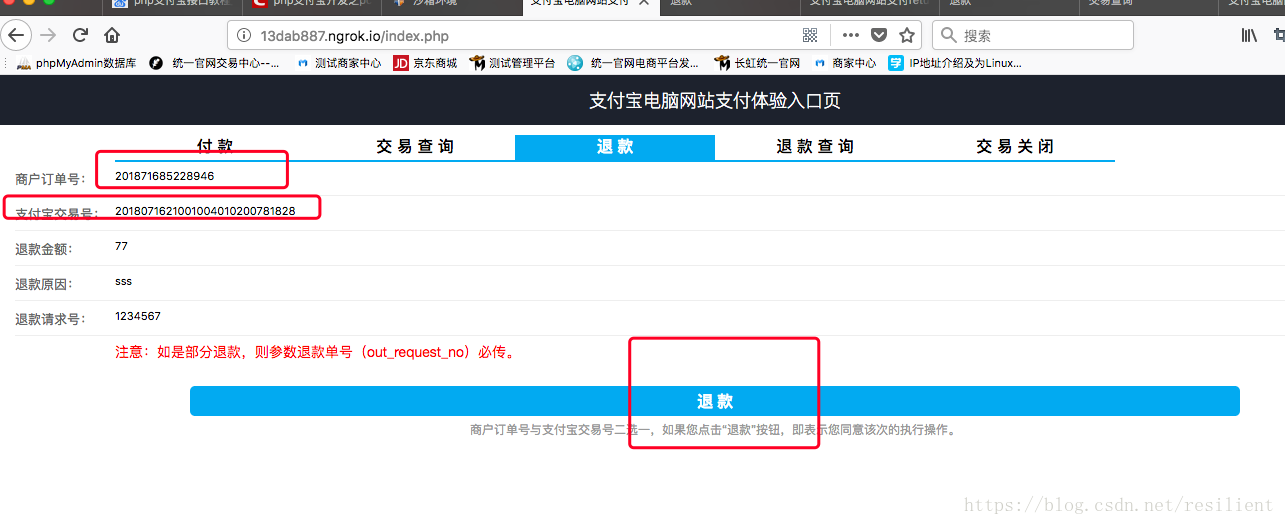Viewport: 1285px width, 525px height.
Task: Open the phpMyAdmin数据库 bookmark
Action: pos(77,63)
